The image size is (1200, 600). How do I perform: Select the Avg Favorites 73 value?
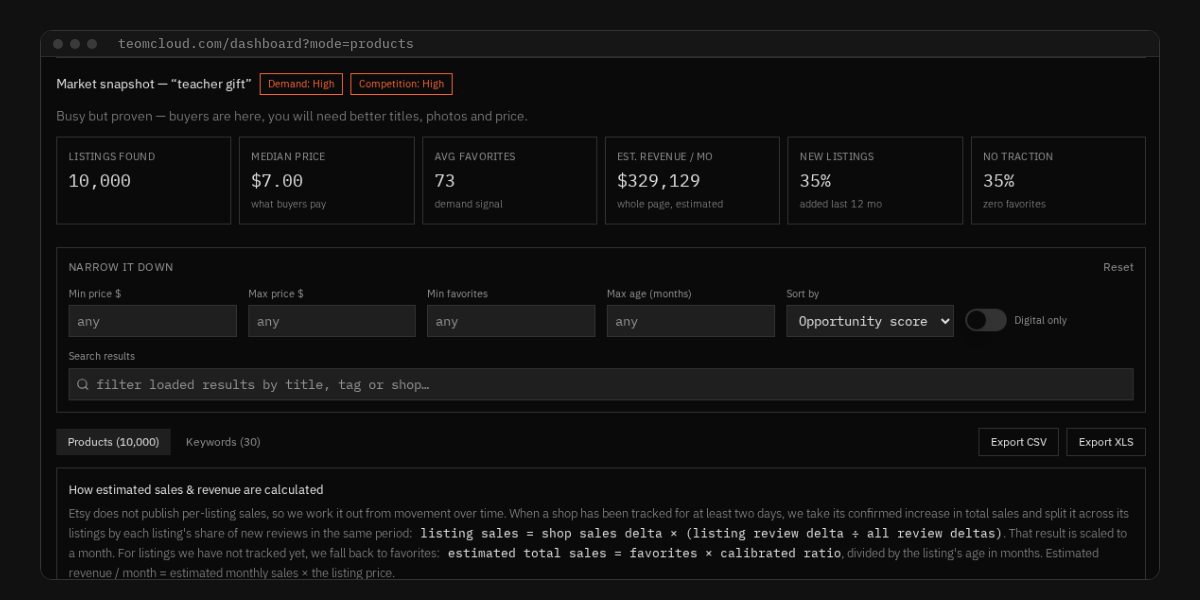pyautogui.click(x=445, y=181)
